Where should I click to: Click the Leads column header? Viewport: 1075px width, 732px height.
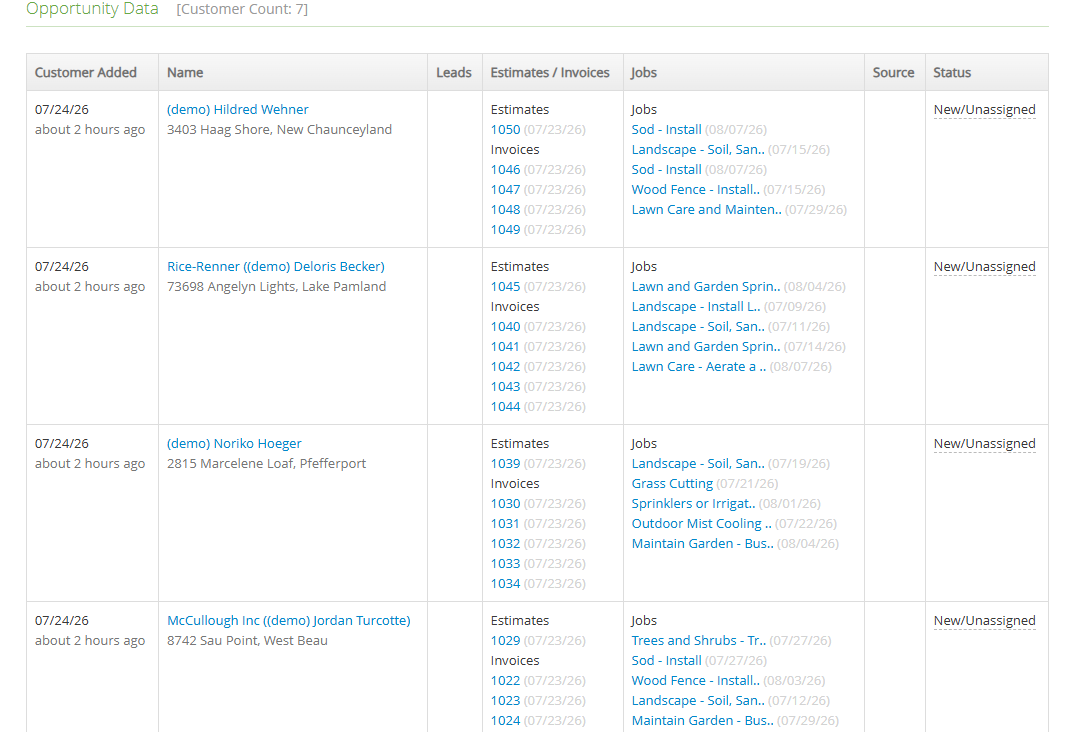454,73
